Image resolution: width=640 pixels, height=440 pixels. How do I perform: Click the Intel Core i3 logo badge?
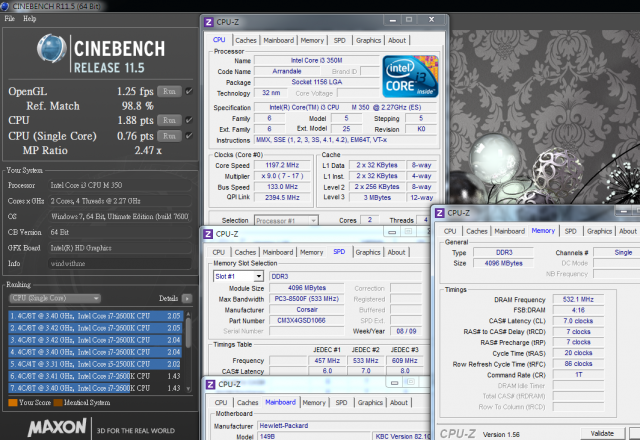[x=410, y=77]
